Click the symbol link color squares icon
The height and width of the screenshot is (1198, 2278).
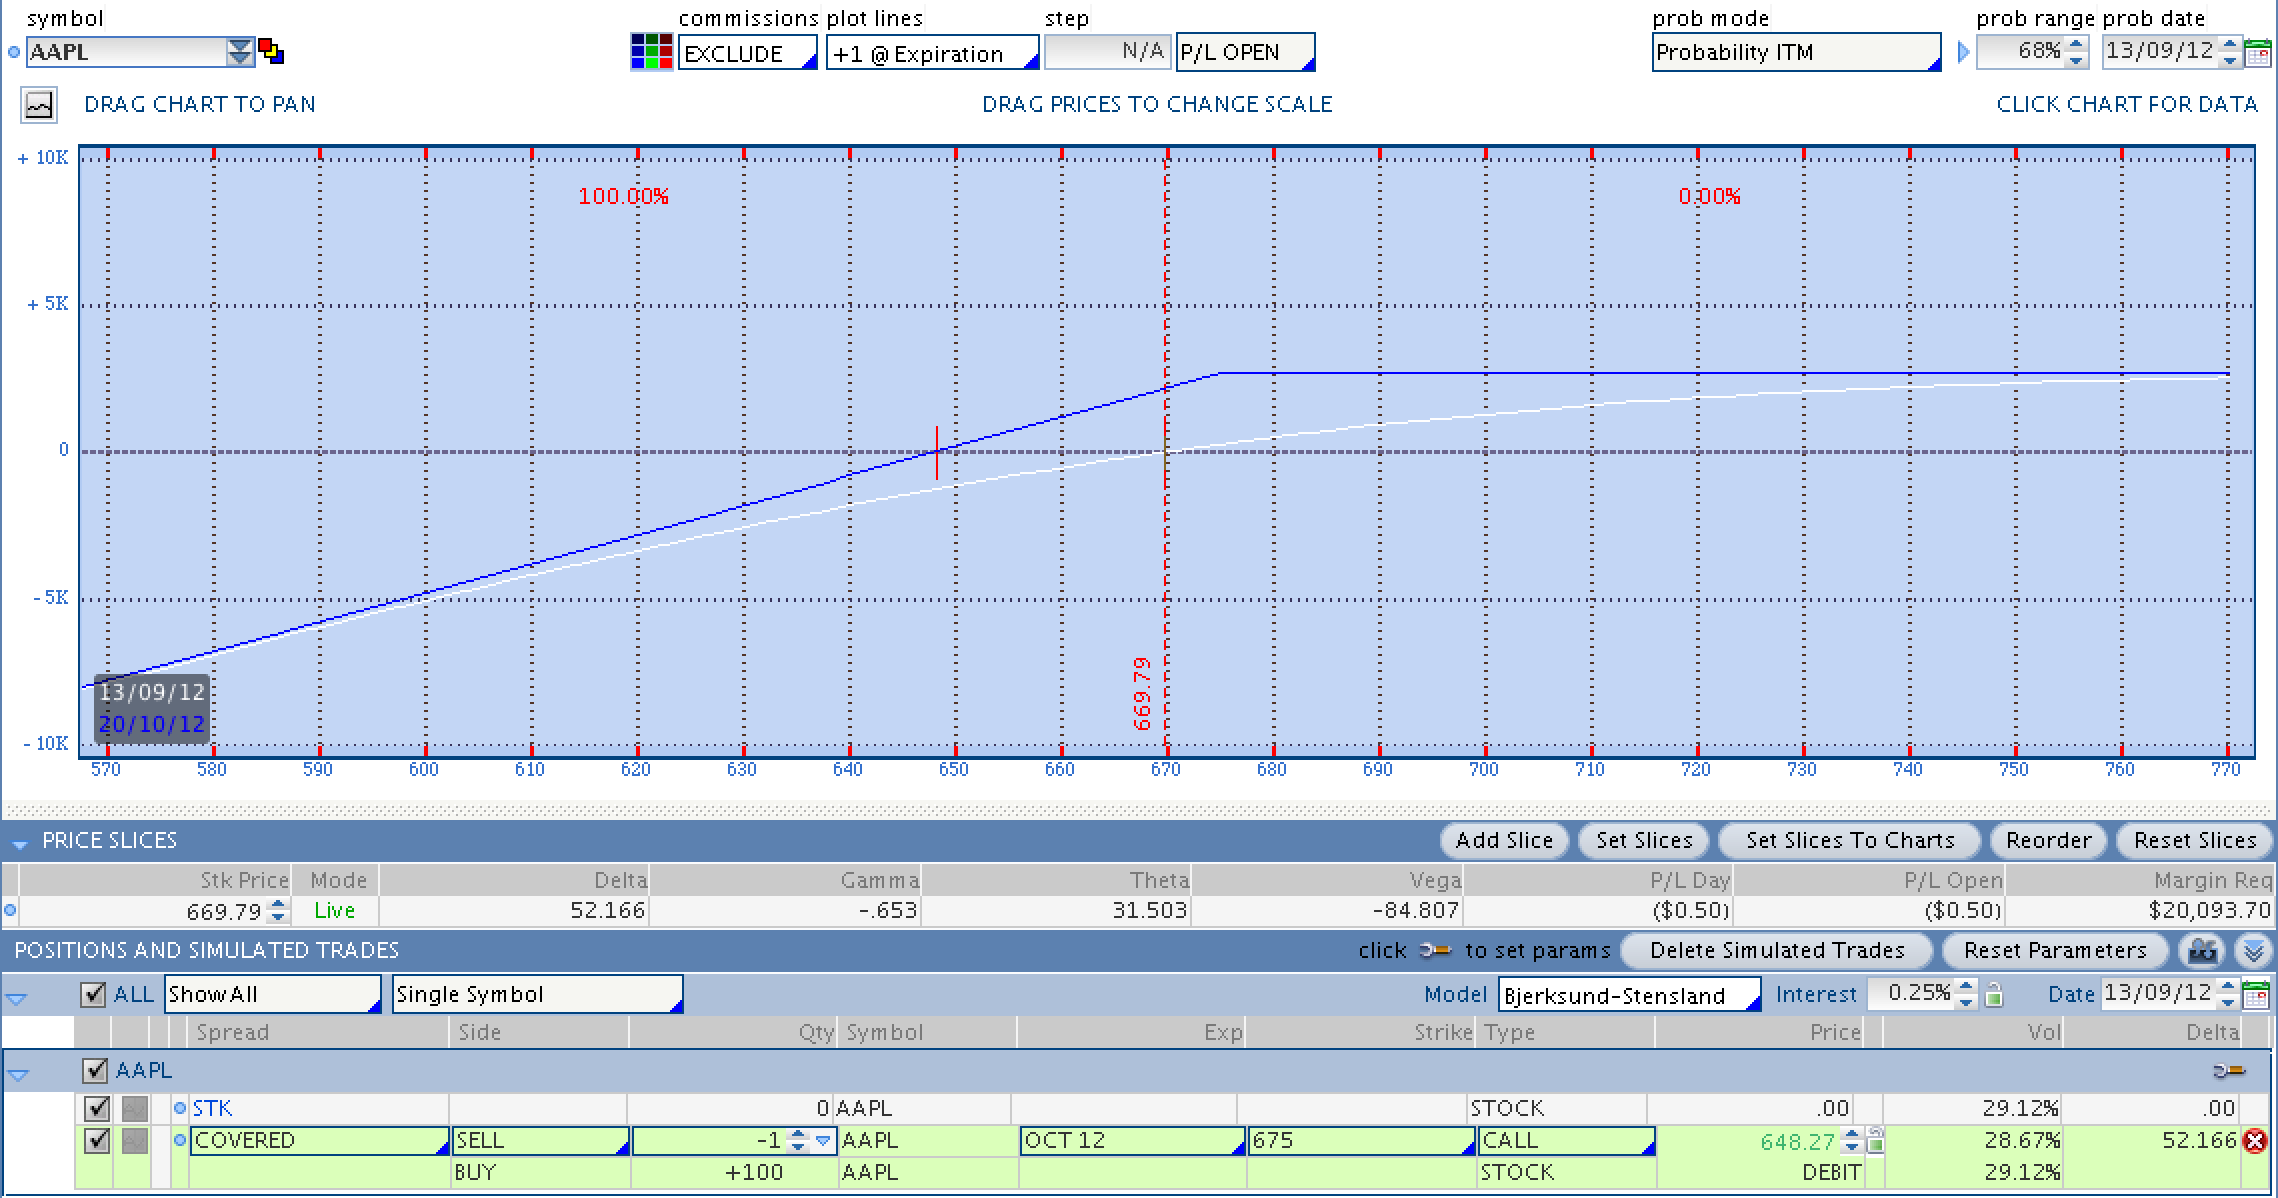tap(271, 51)
